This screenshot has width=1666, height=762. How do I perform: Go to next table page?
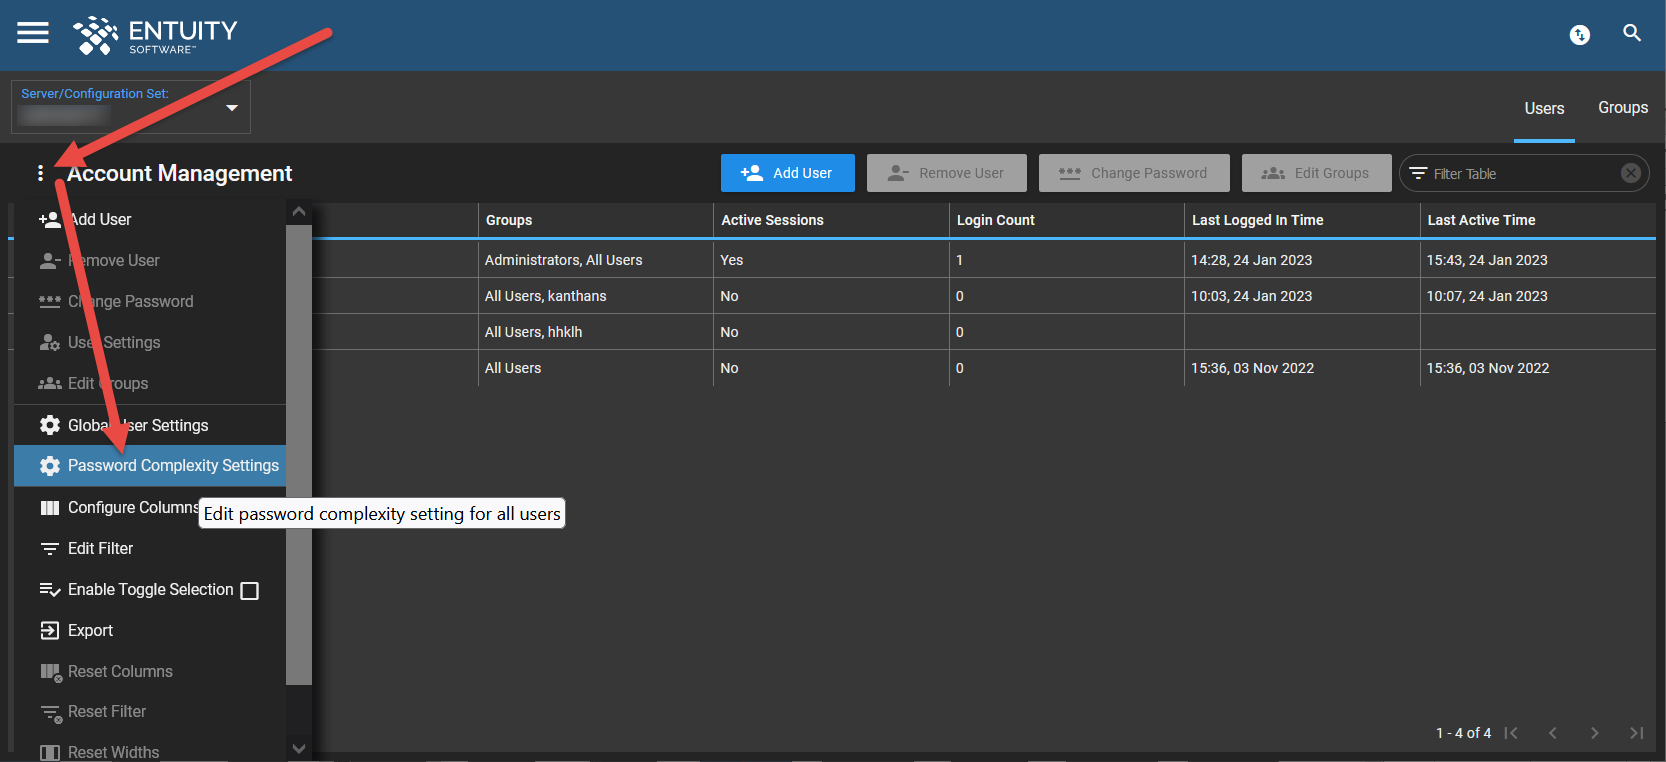[1595, 733]
